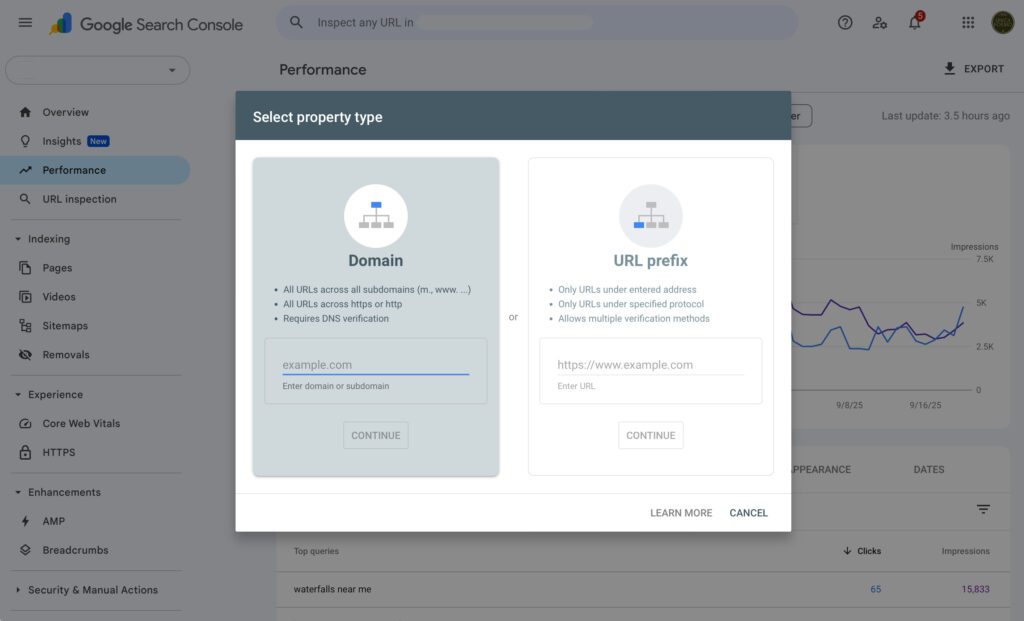Click the Export button
Image resolution: width=1024 pixels, height=621 pixels.
[x=973, y=69]
